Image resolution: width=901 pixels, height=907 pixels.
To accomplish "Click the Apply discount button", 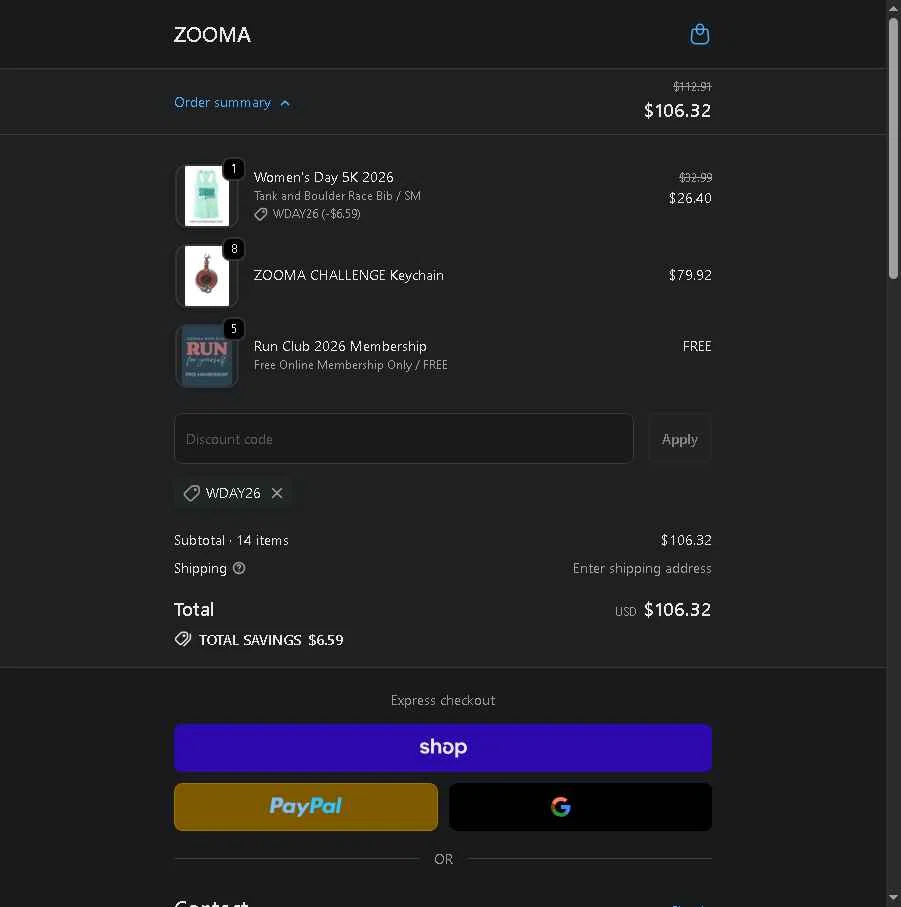I will click(x=680, y=438).
